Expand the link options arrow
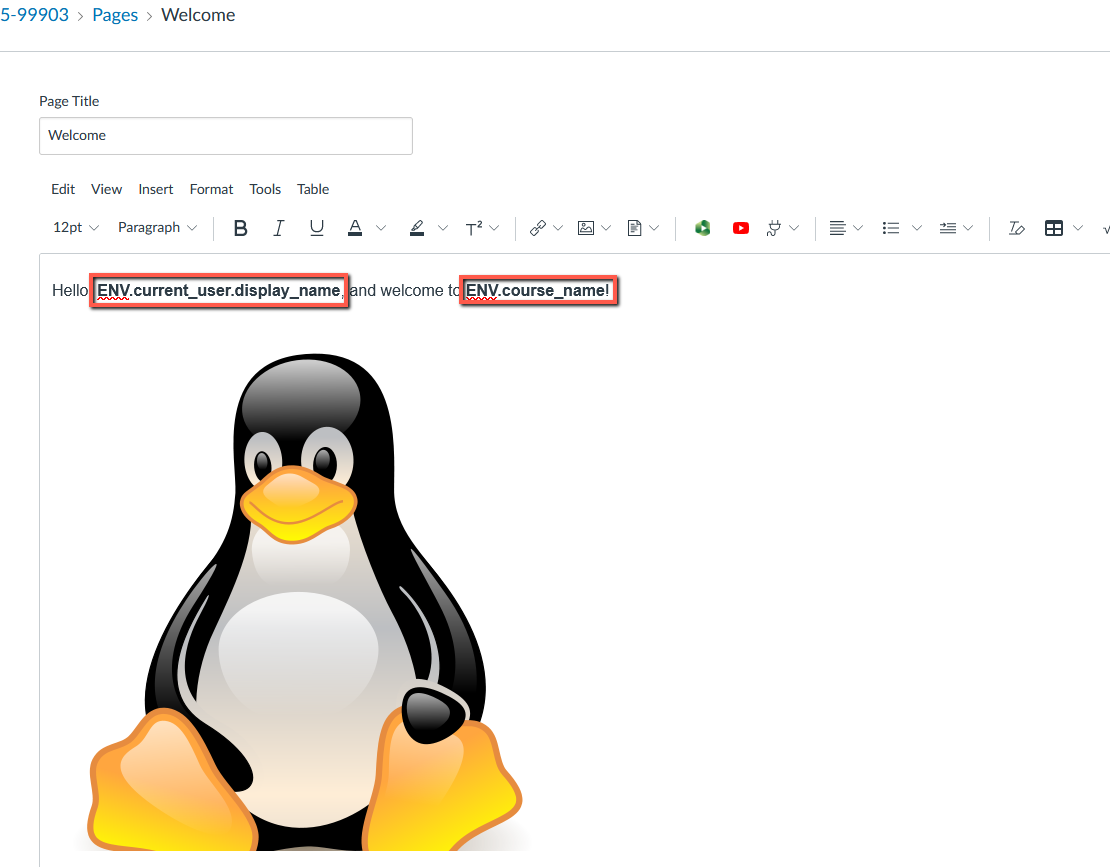Screen dimensions: 1110x867 [558, 228]
